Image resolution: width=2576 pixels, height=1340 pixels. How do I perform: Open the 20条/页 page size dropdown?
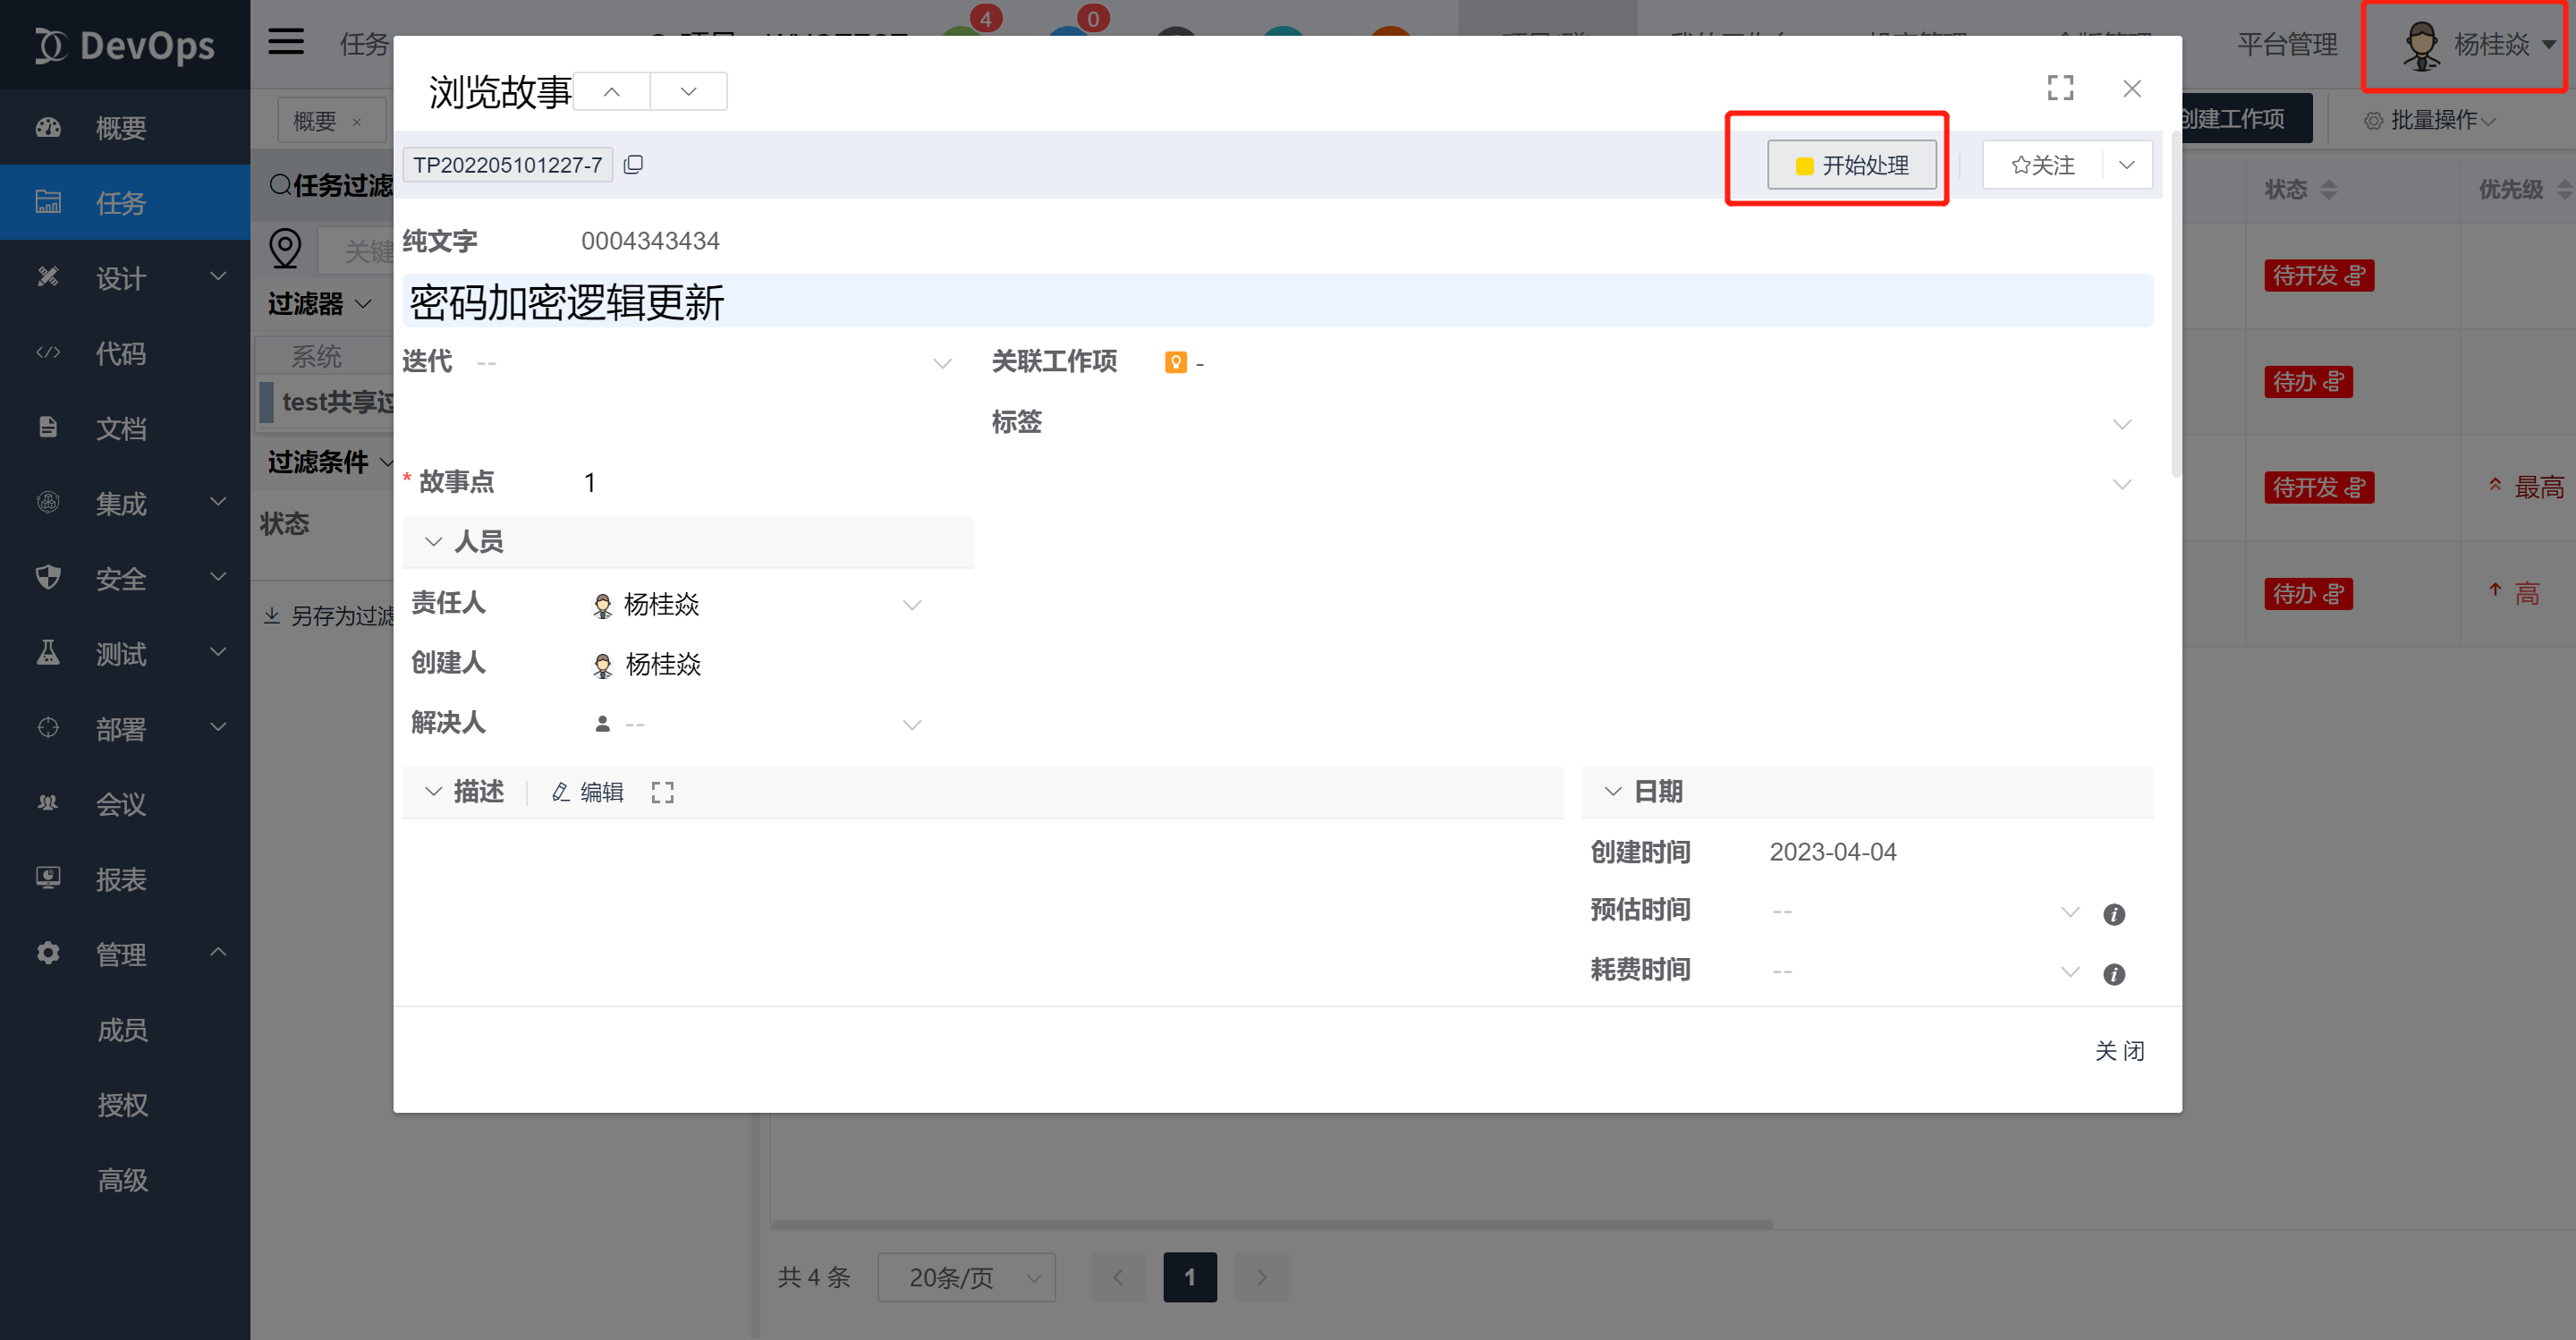tap(965, 1277)
